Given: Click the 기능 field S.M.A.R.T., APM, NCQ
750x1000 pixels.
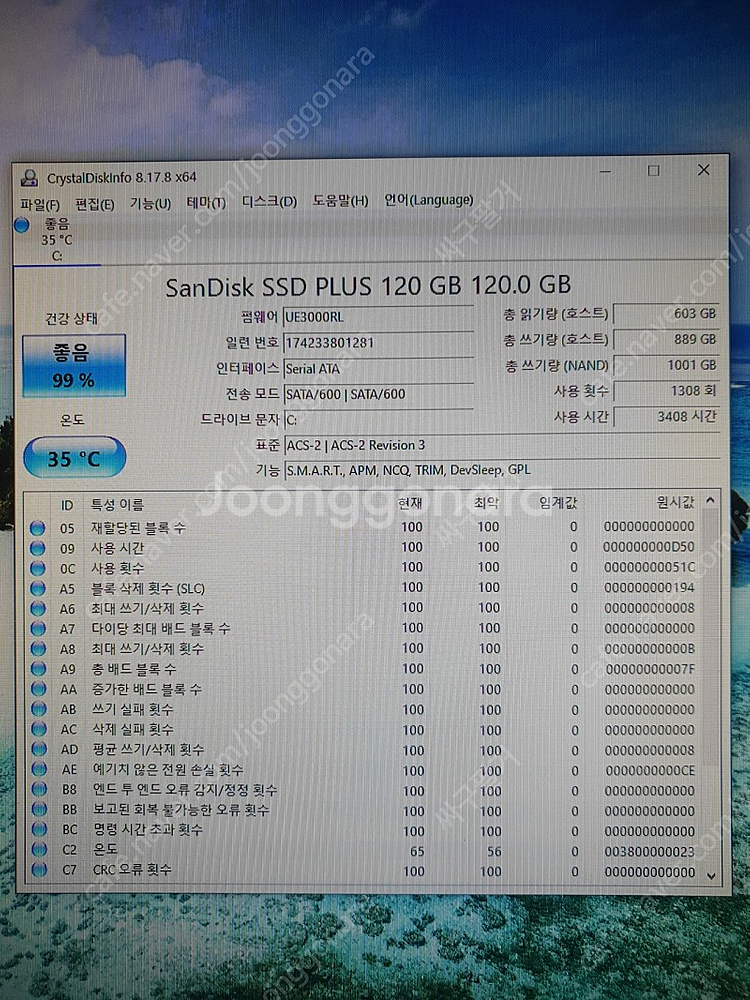Looking at the screenshot, I should [502, 470].
